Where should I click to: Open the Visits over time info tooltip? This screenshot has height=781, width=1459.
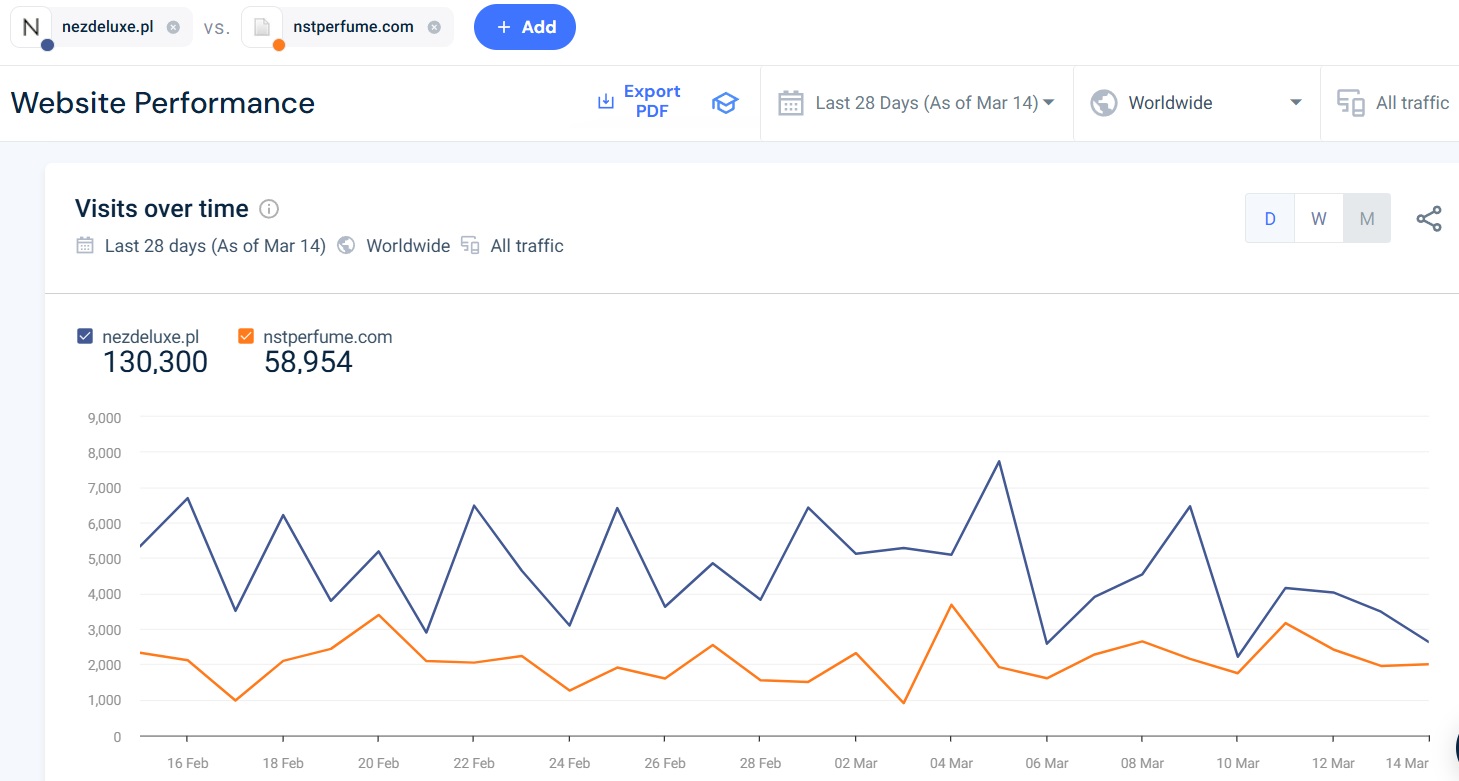point(269,209)
